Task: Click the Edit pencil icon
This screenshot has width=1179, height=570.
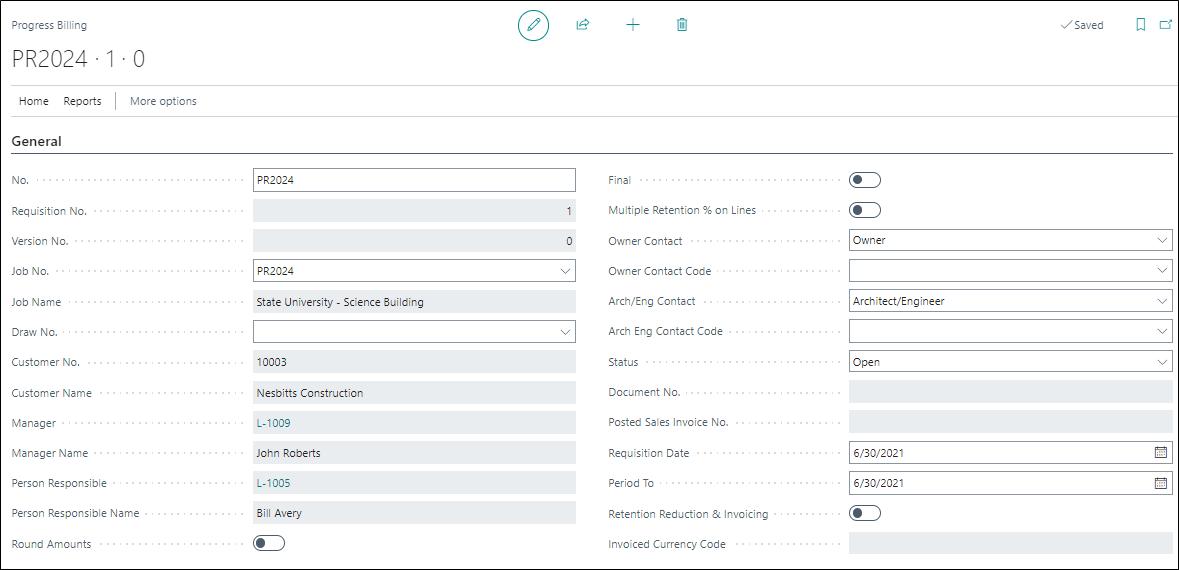Action: (x=533, y=25)
